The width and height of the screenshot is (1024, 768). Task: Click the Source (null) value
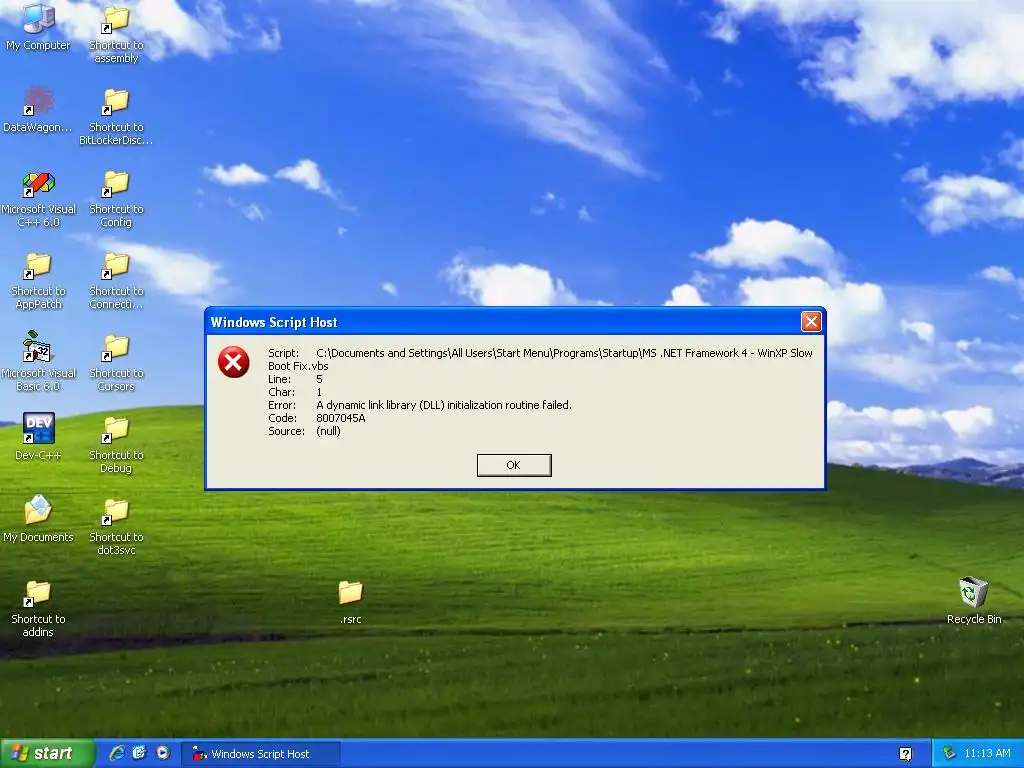coord(328,431)
